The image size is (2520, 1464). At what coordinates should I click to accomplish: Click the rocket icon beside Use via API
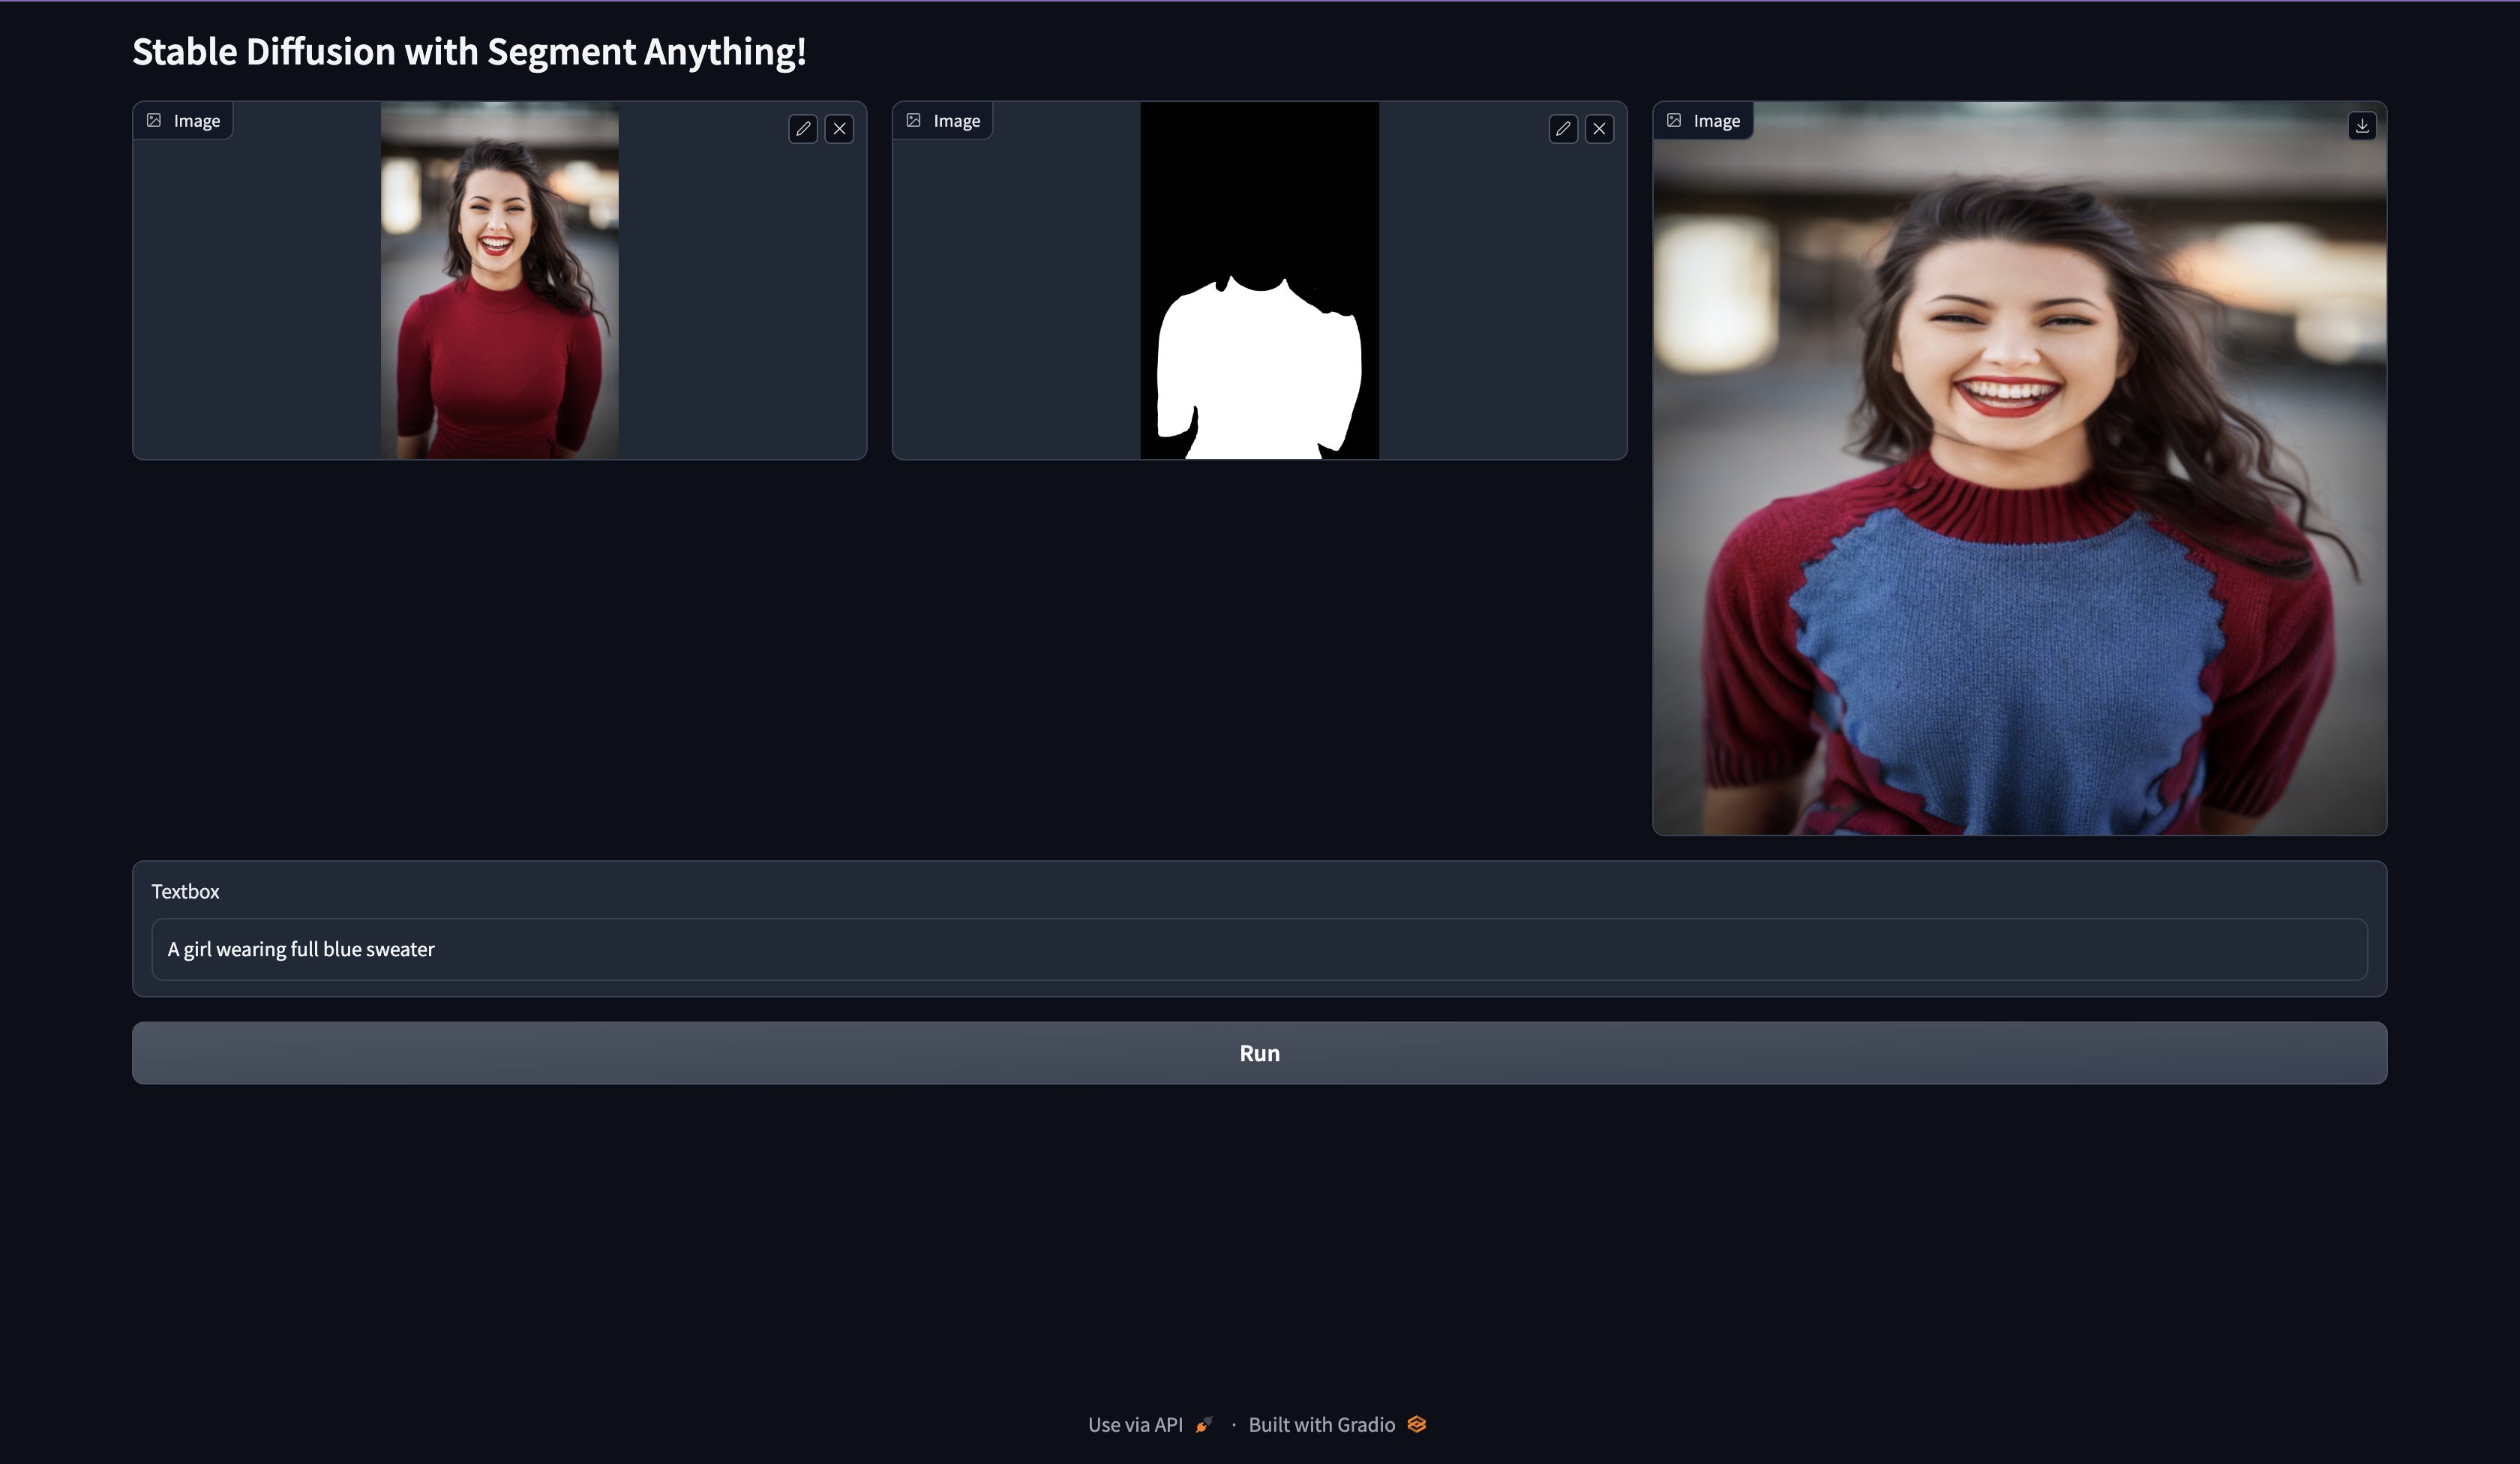1204,1424
